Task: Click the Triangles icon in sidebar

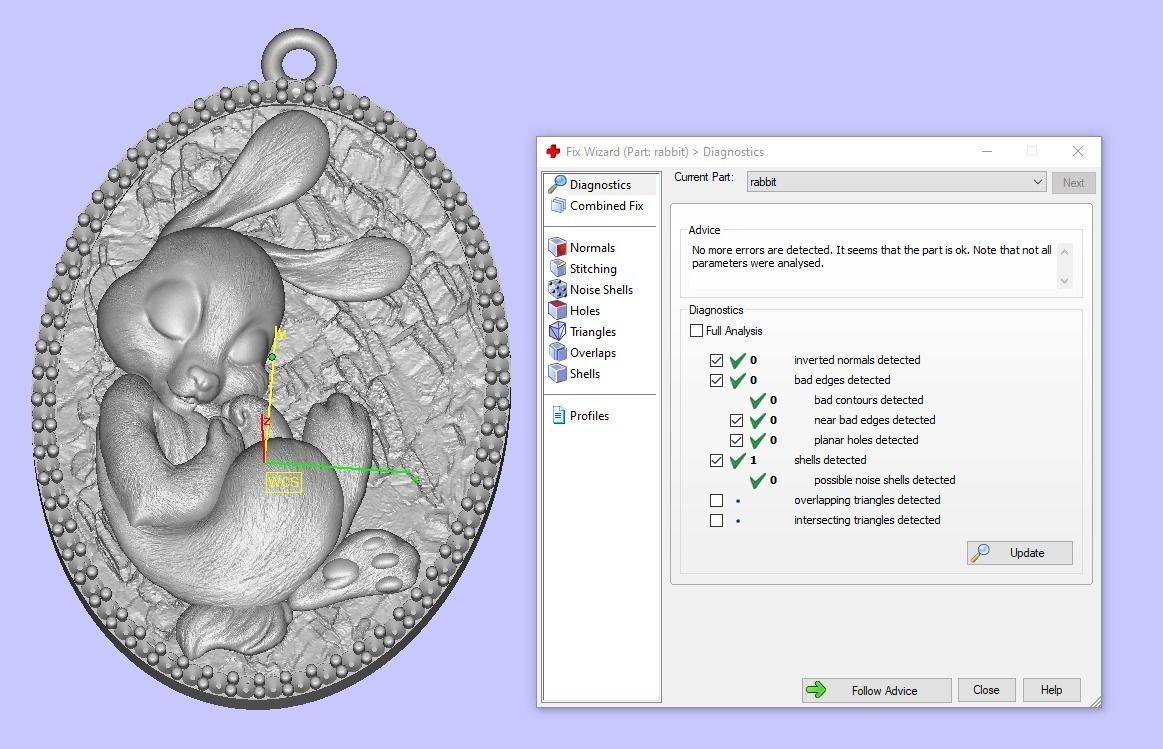Action: click(x=557, y=331)
